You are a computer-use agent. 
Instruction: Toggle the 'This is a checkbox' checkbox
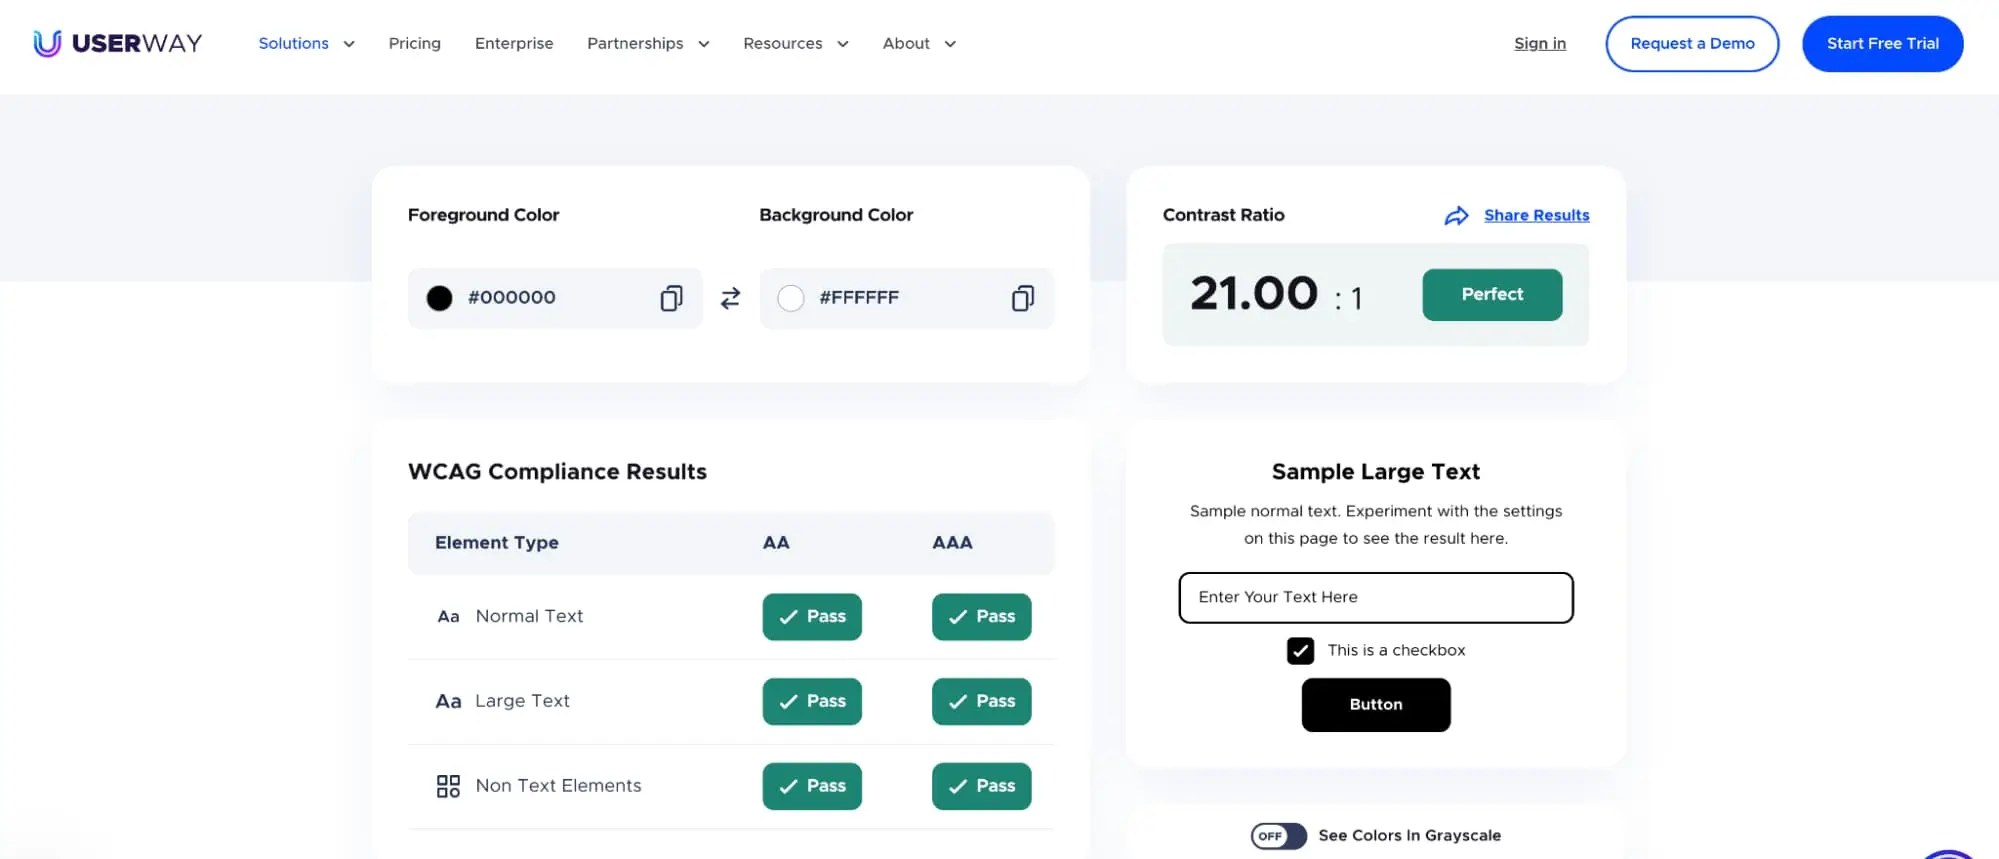click(x=1300, y=651)
